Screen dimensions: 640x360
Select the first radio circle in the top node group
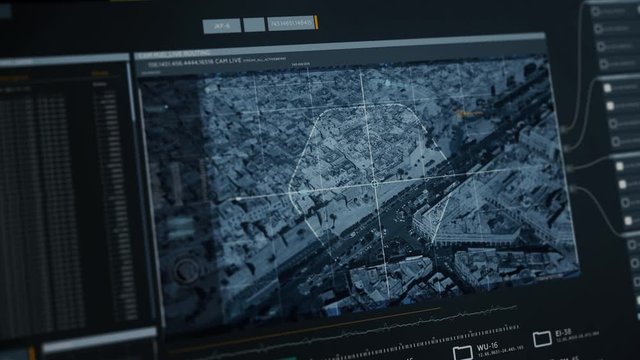(596, 11)
